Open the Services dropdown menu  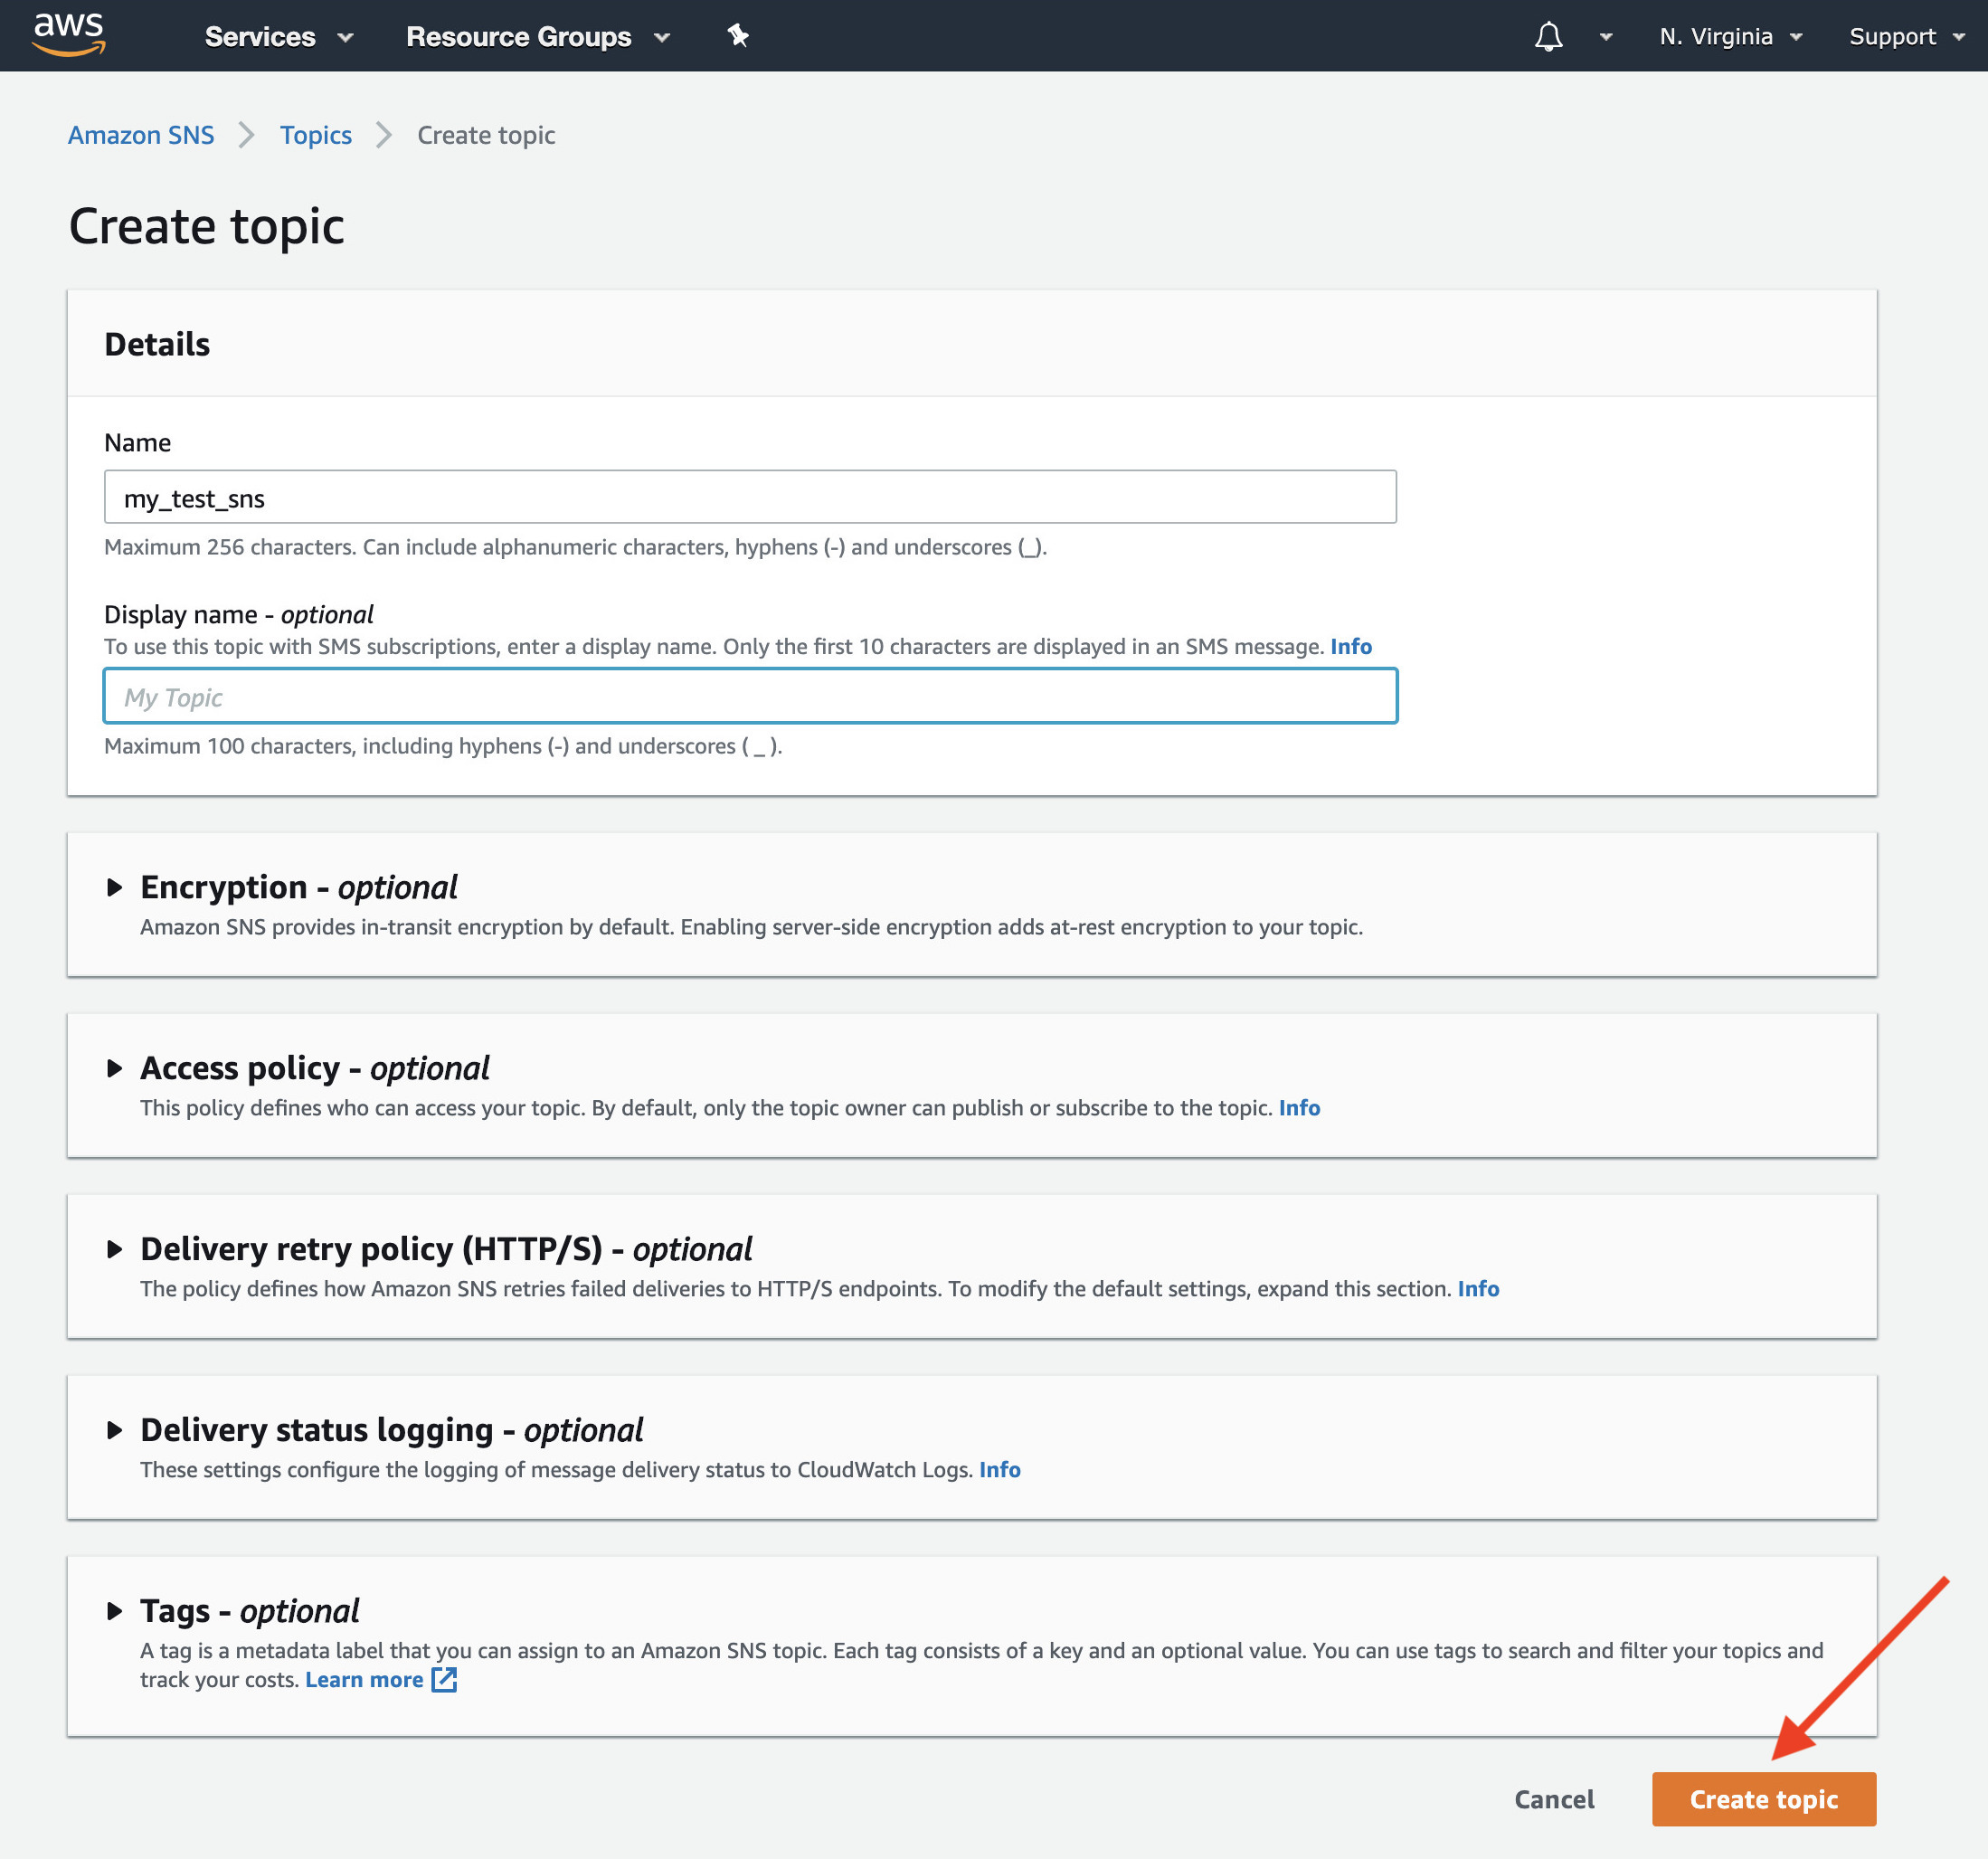click(279, 37)
